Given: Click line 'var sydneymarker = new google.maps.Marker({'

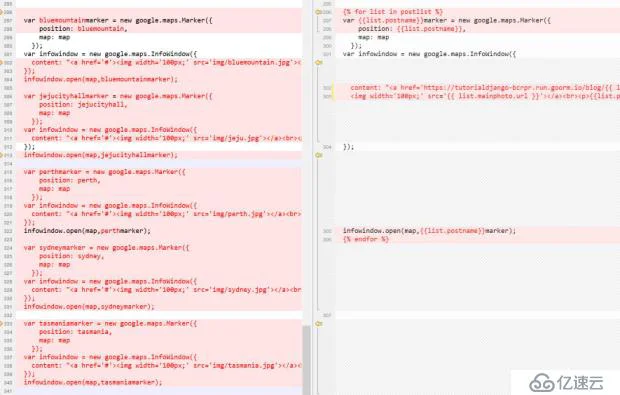Looking at the screenshot, I should coord(106,248).
